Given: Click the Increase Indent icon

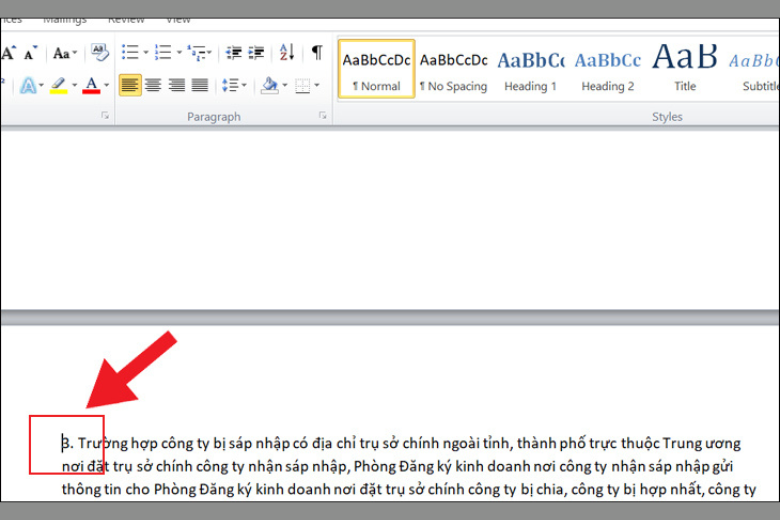Looking at the screenshot, I should (257, 52).
